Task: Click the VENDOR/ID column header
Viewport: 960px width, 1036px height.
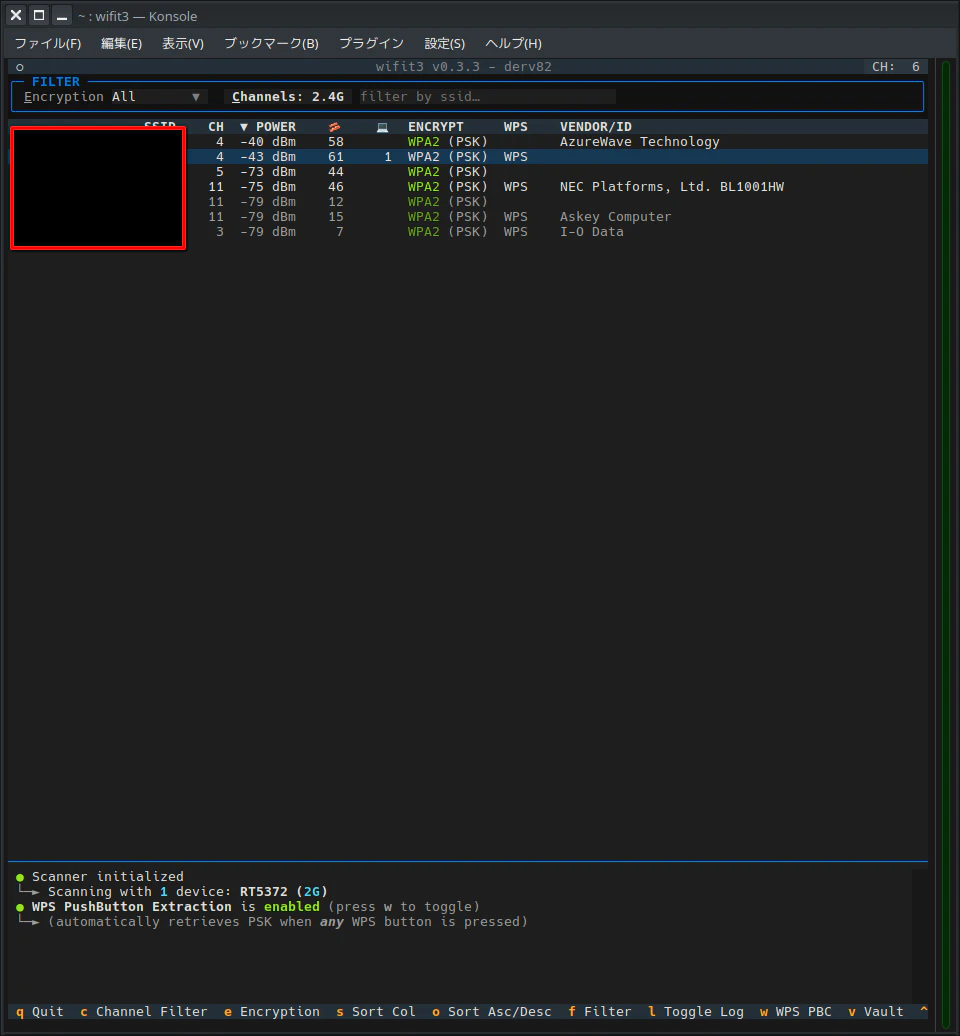Action: [x=596, y=127]
